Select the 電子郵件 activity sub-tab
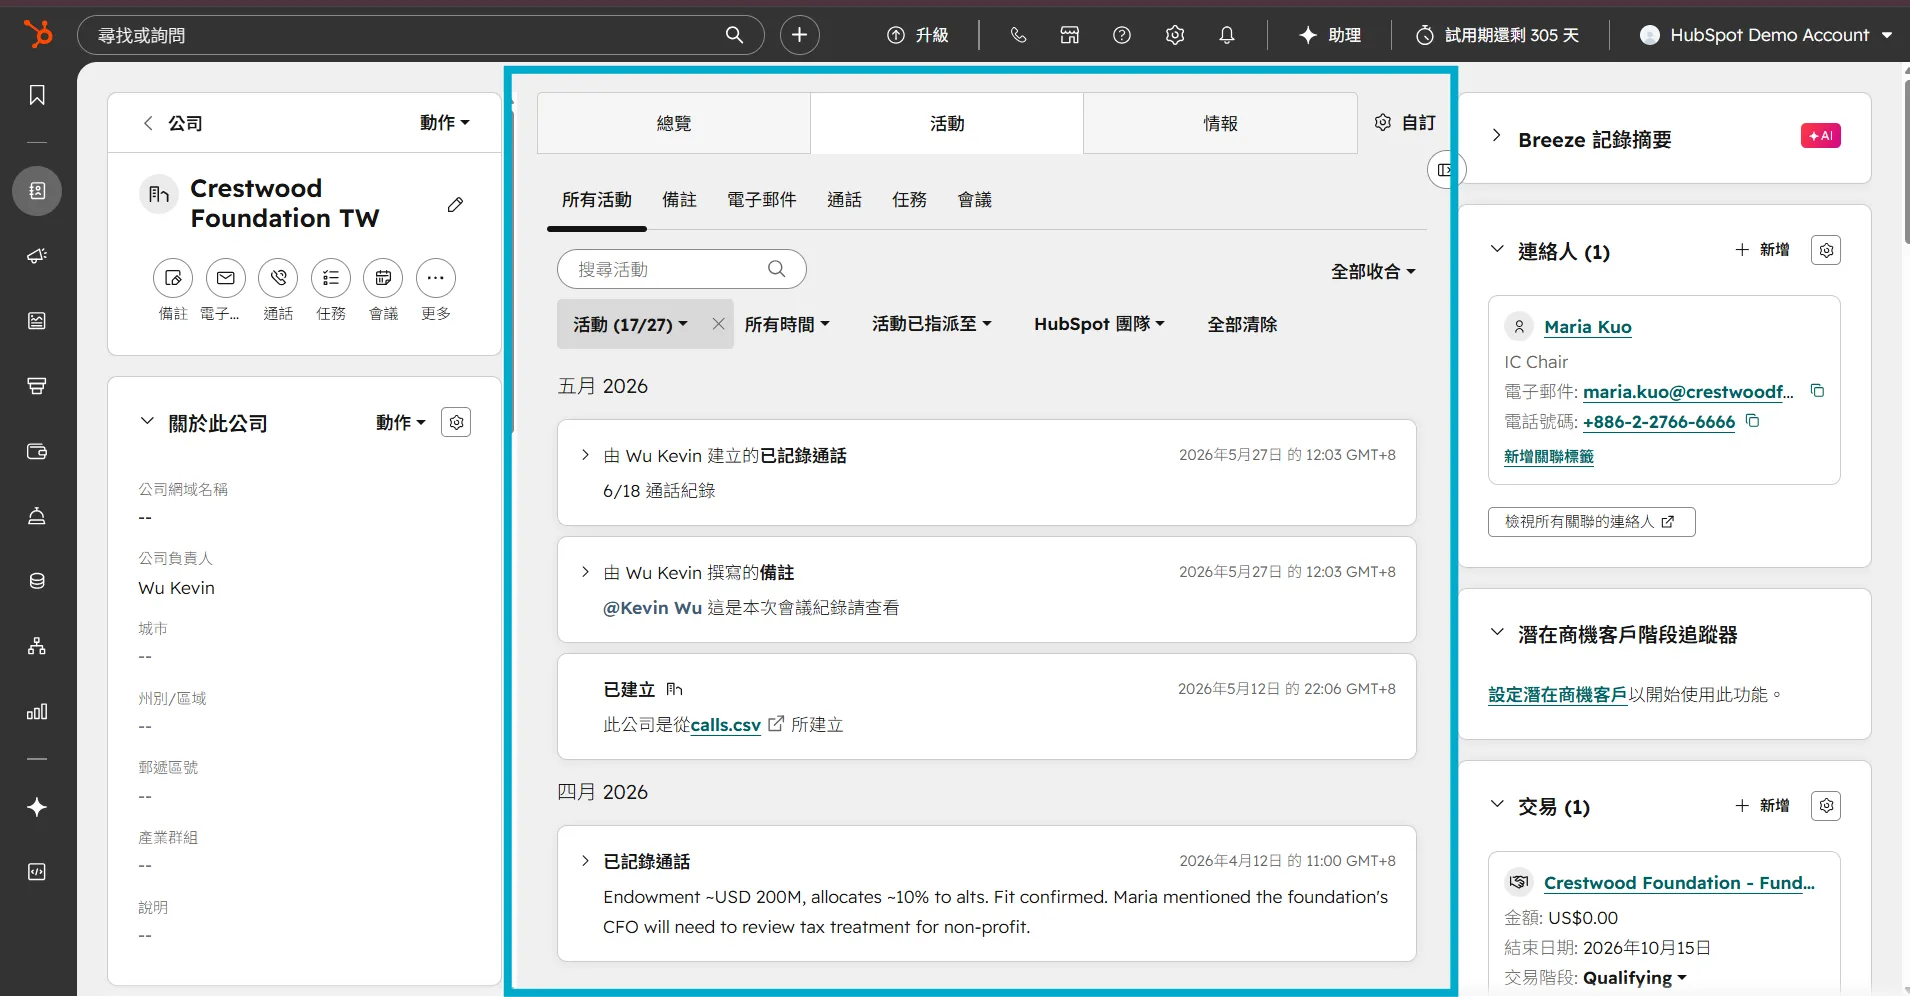The image size is (1910, 998). pyautogui.click(x=762, y=200)
